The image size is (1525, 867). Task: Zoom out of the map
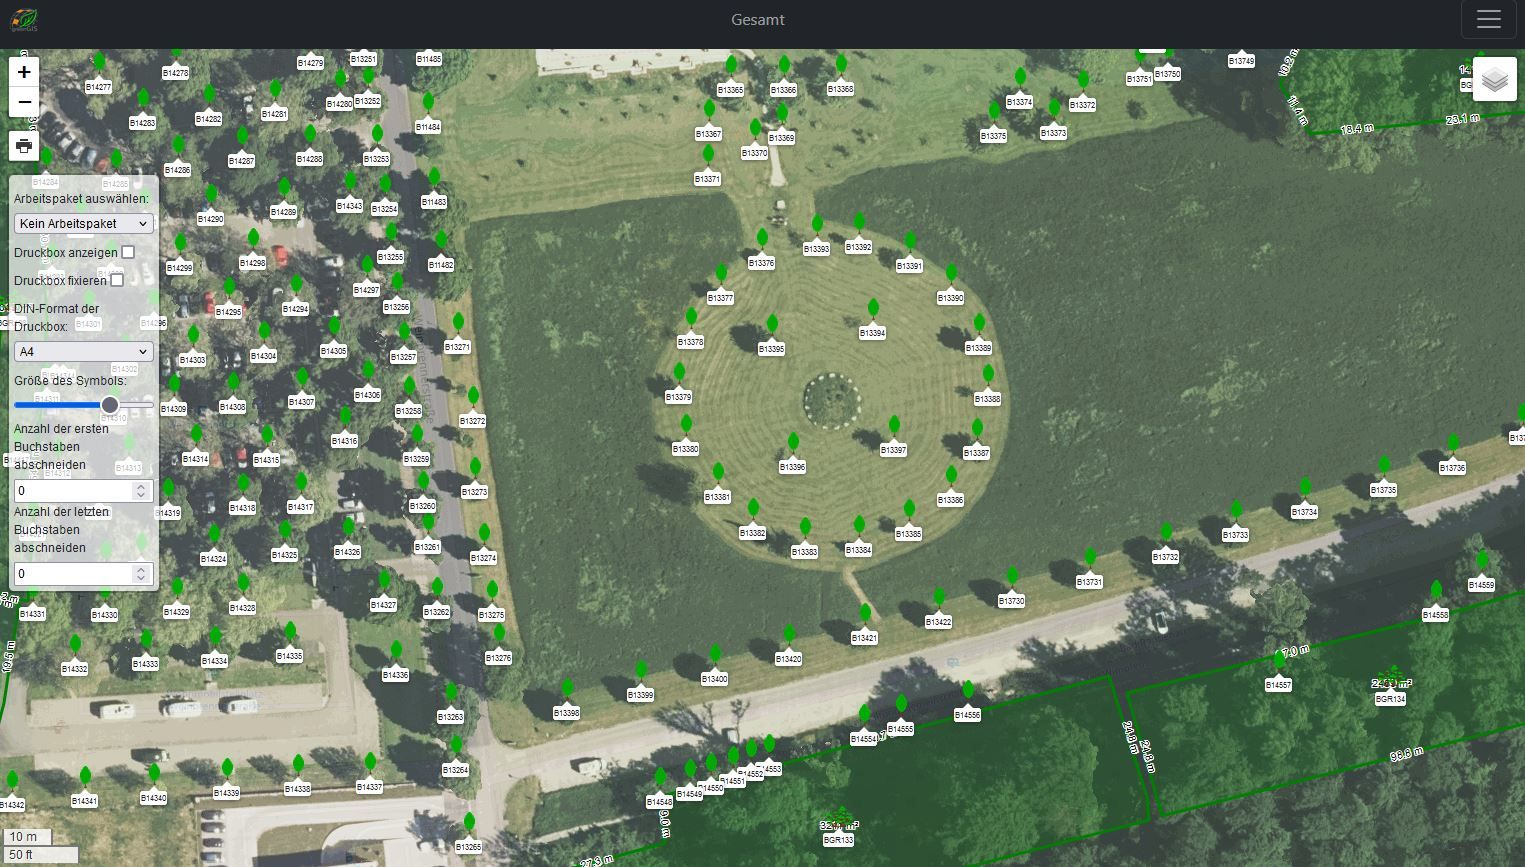(x=24, y=102)
